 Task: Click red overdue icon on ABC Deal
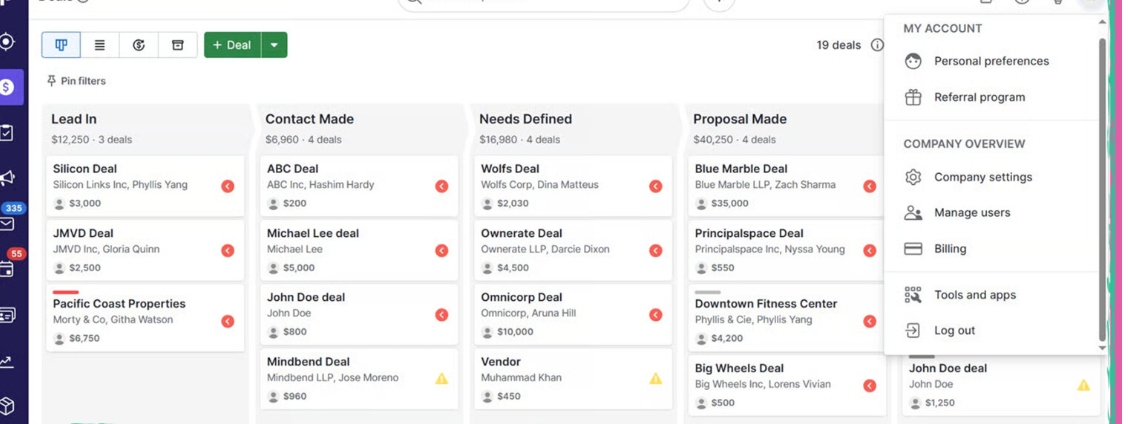[x=442, y=186]
